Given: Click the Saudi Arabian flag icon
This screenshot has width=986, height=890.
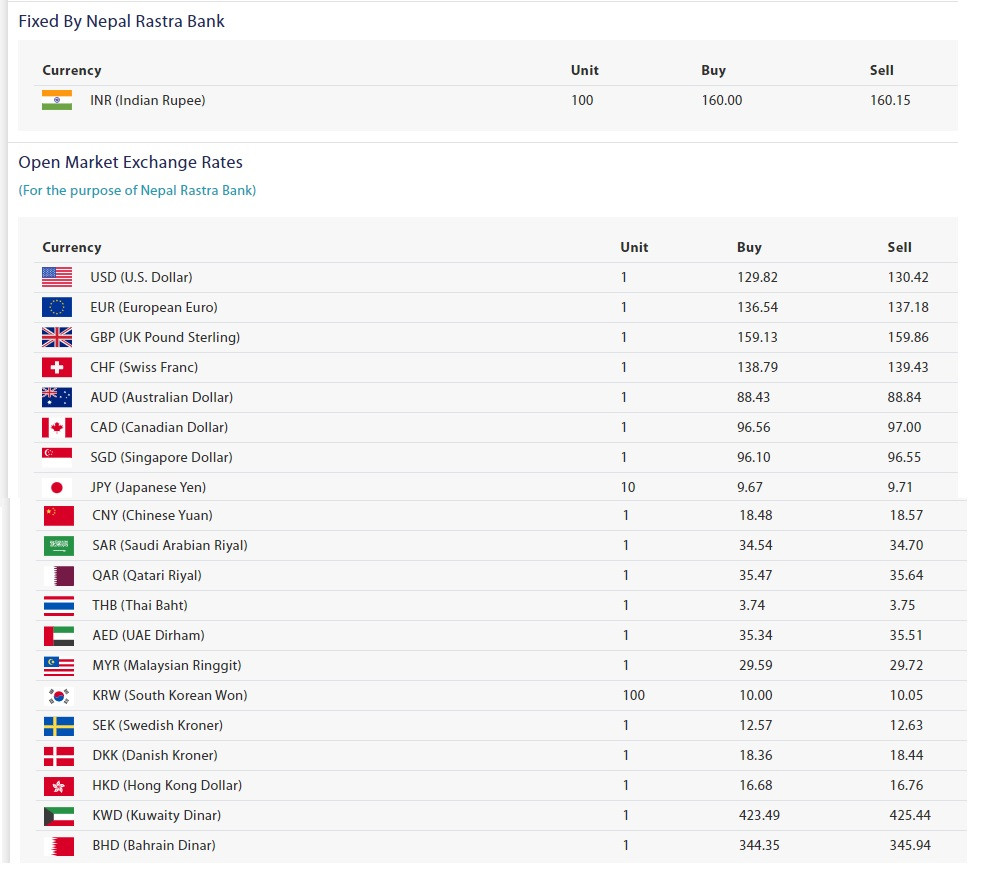Looking at the screenshot, I should coord(58,545).
